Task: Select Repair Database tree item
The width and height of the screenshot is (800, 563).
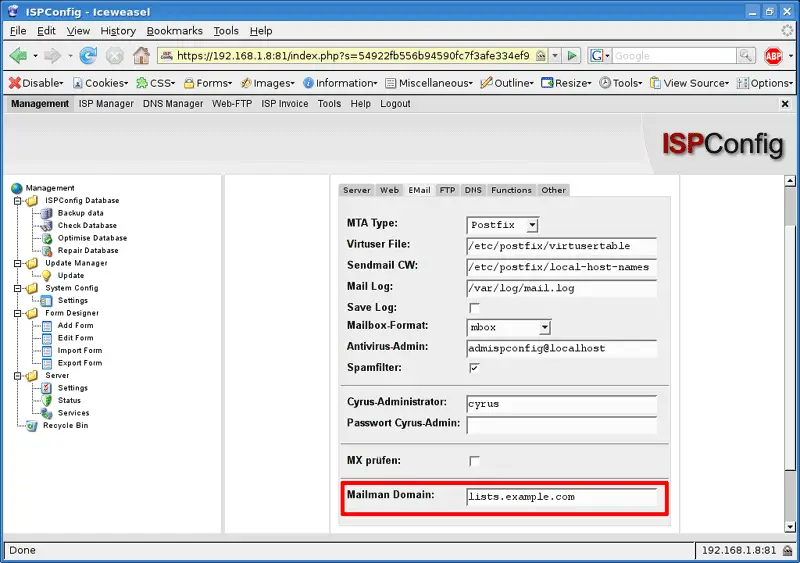Action: (x=88, y=250)
